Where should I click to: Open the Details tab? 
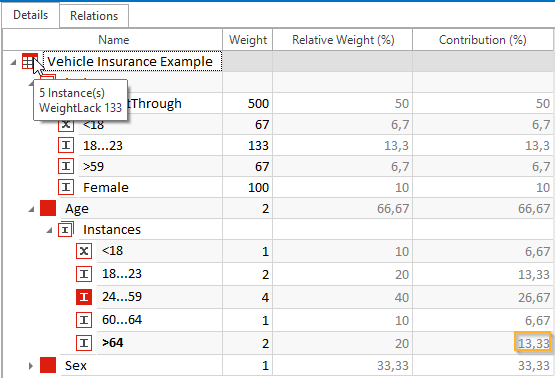click(x=30, y=15)
